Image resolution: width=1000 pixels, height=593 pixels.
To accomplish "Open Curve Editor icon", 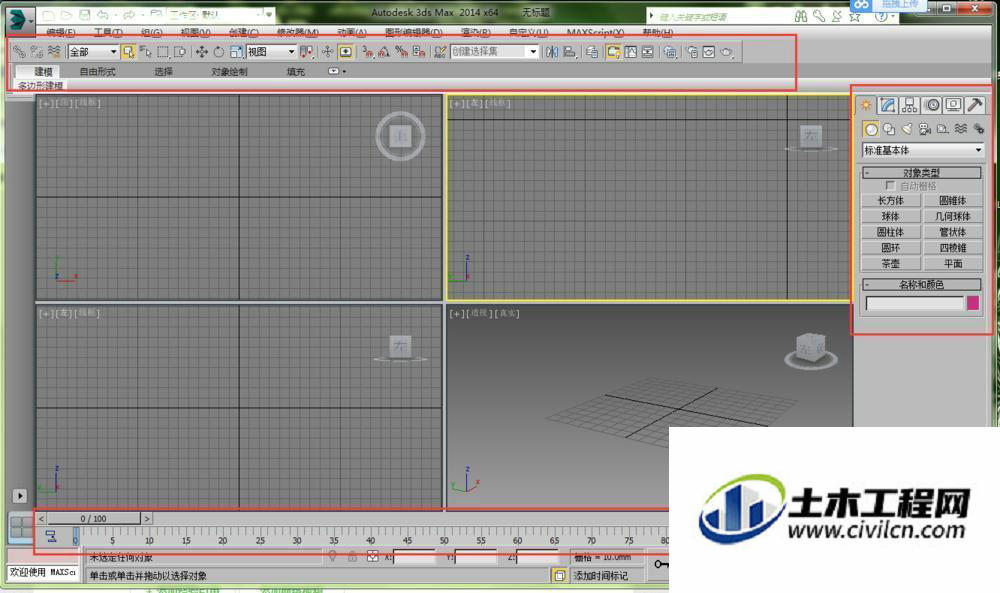I will pyautogui.click(x=631, y=52).
